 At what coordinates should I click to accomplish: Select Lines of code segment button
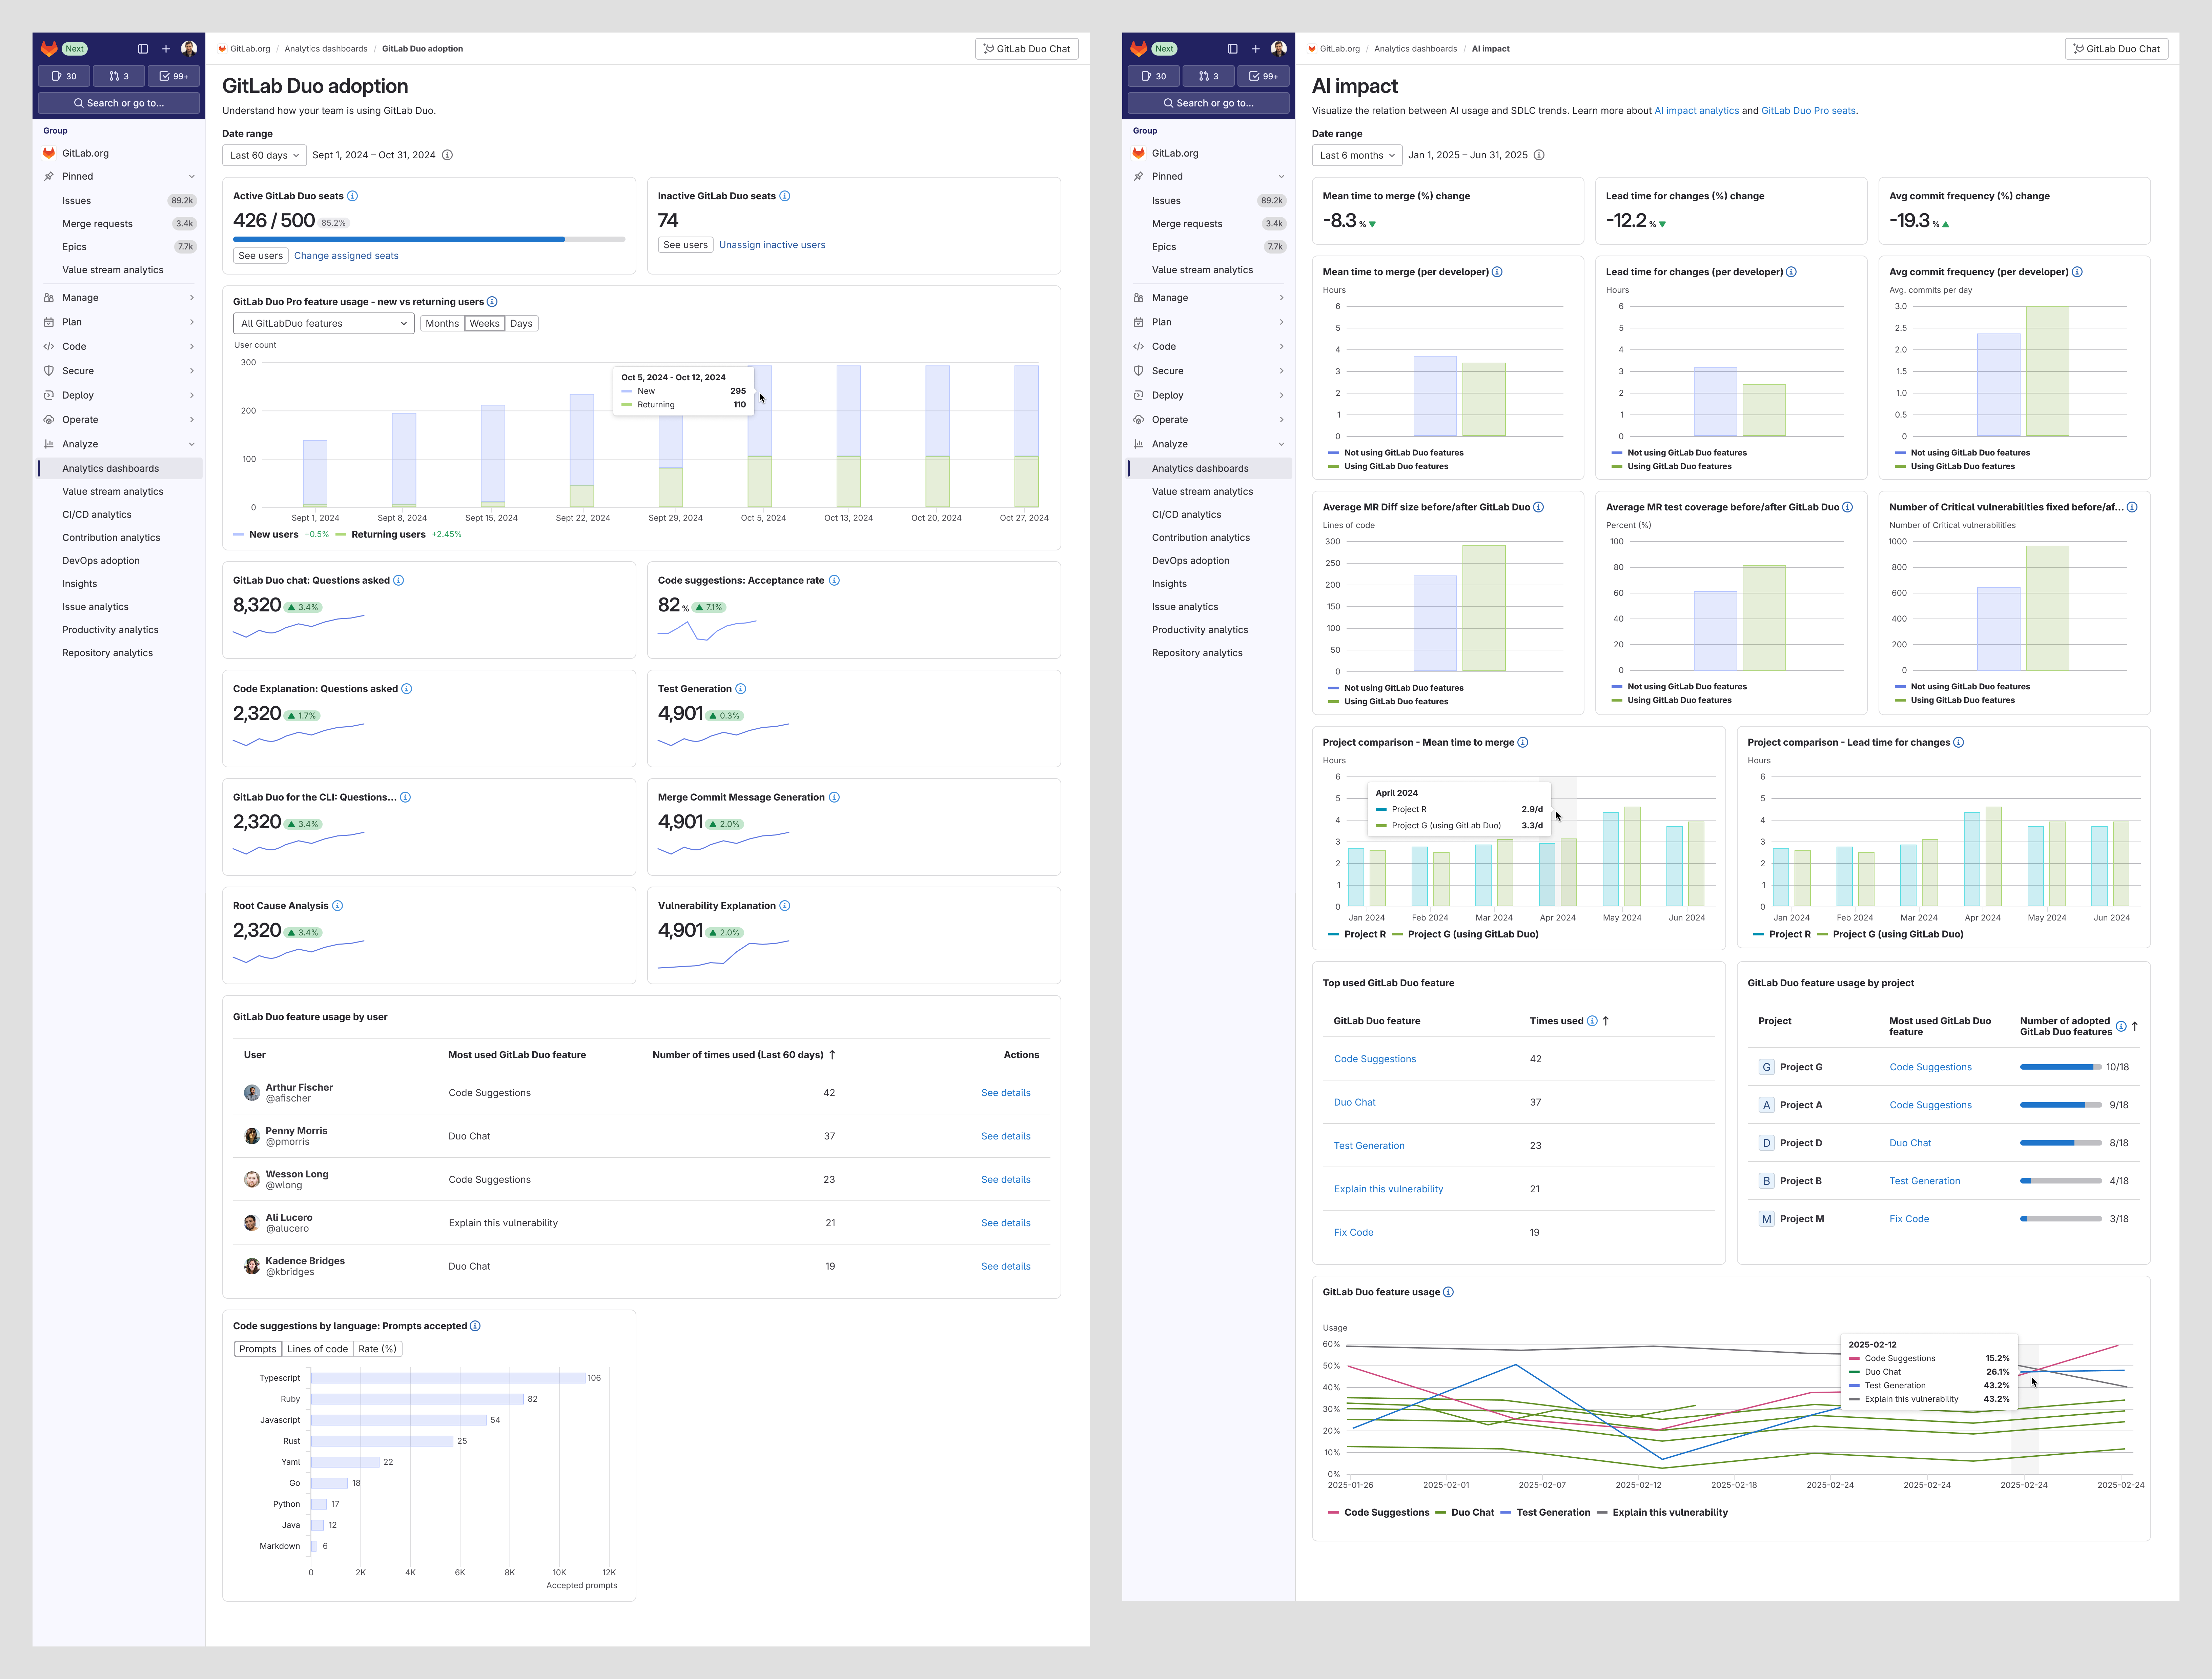tap(317, 1349)
